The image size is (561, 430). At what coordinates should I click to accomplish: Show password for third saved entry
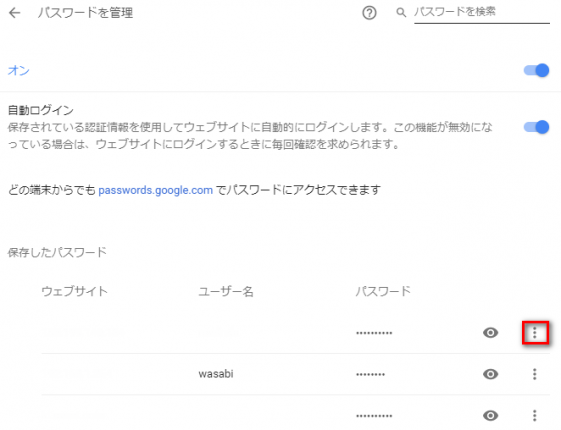pyautogui.click(x=490, y=416)
